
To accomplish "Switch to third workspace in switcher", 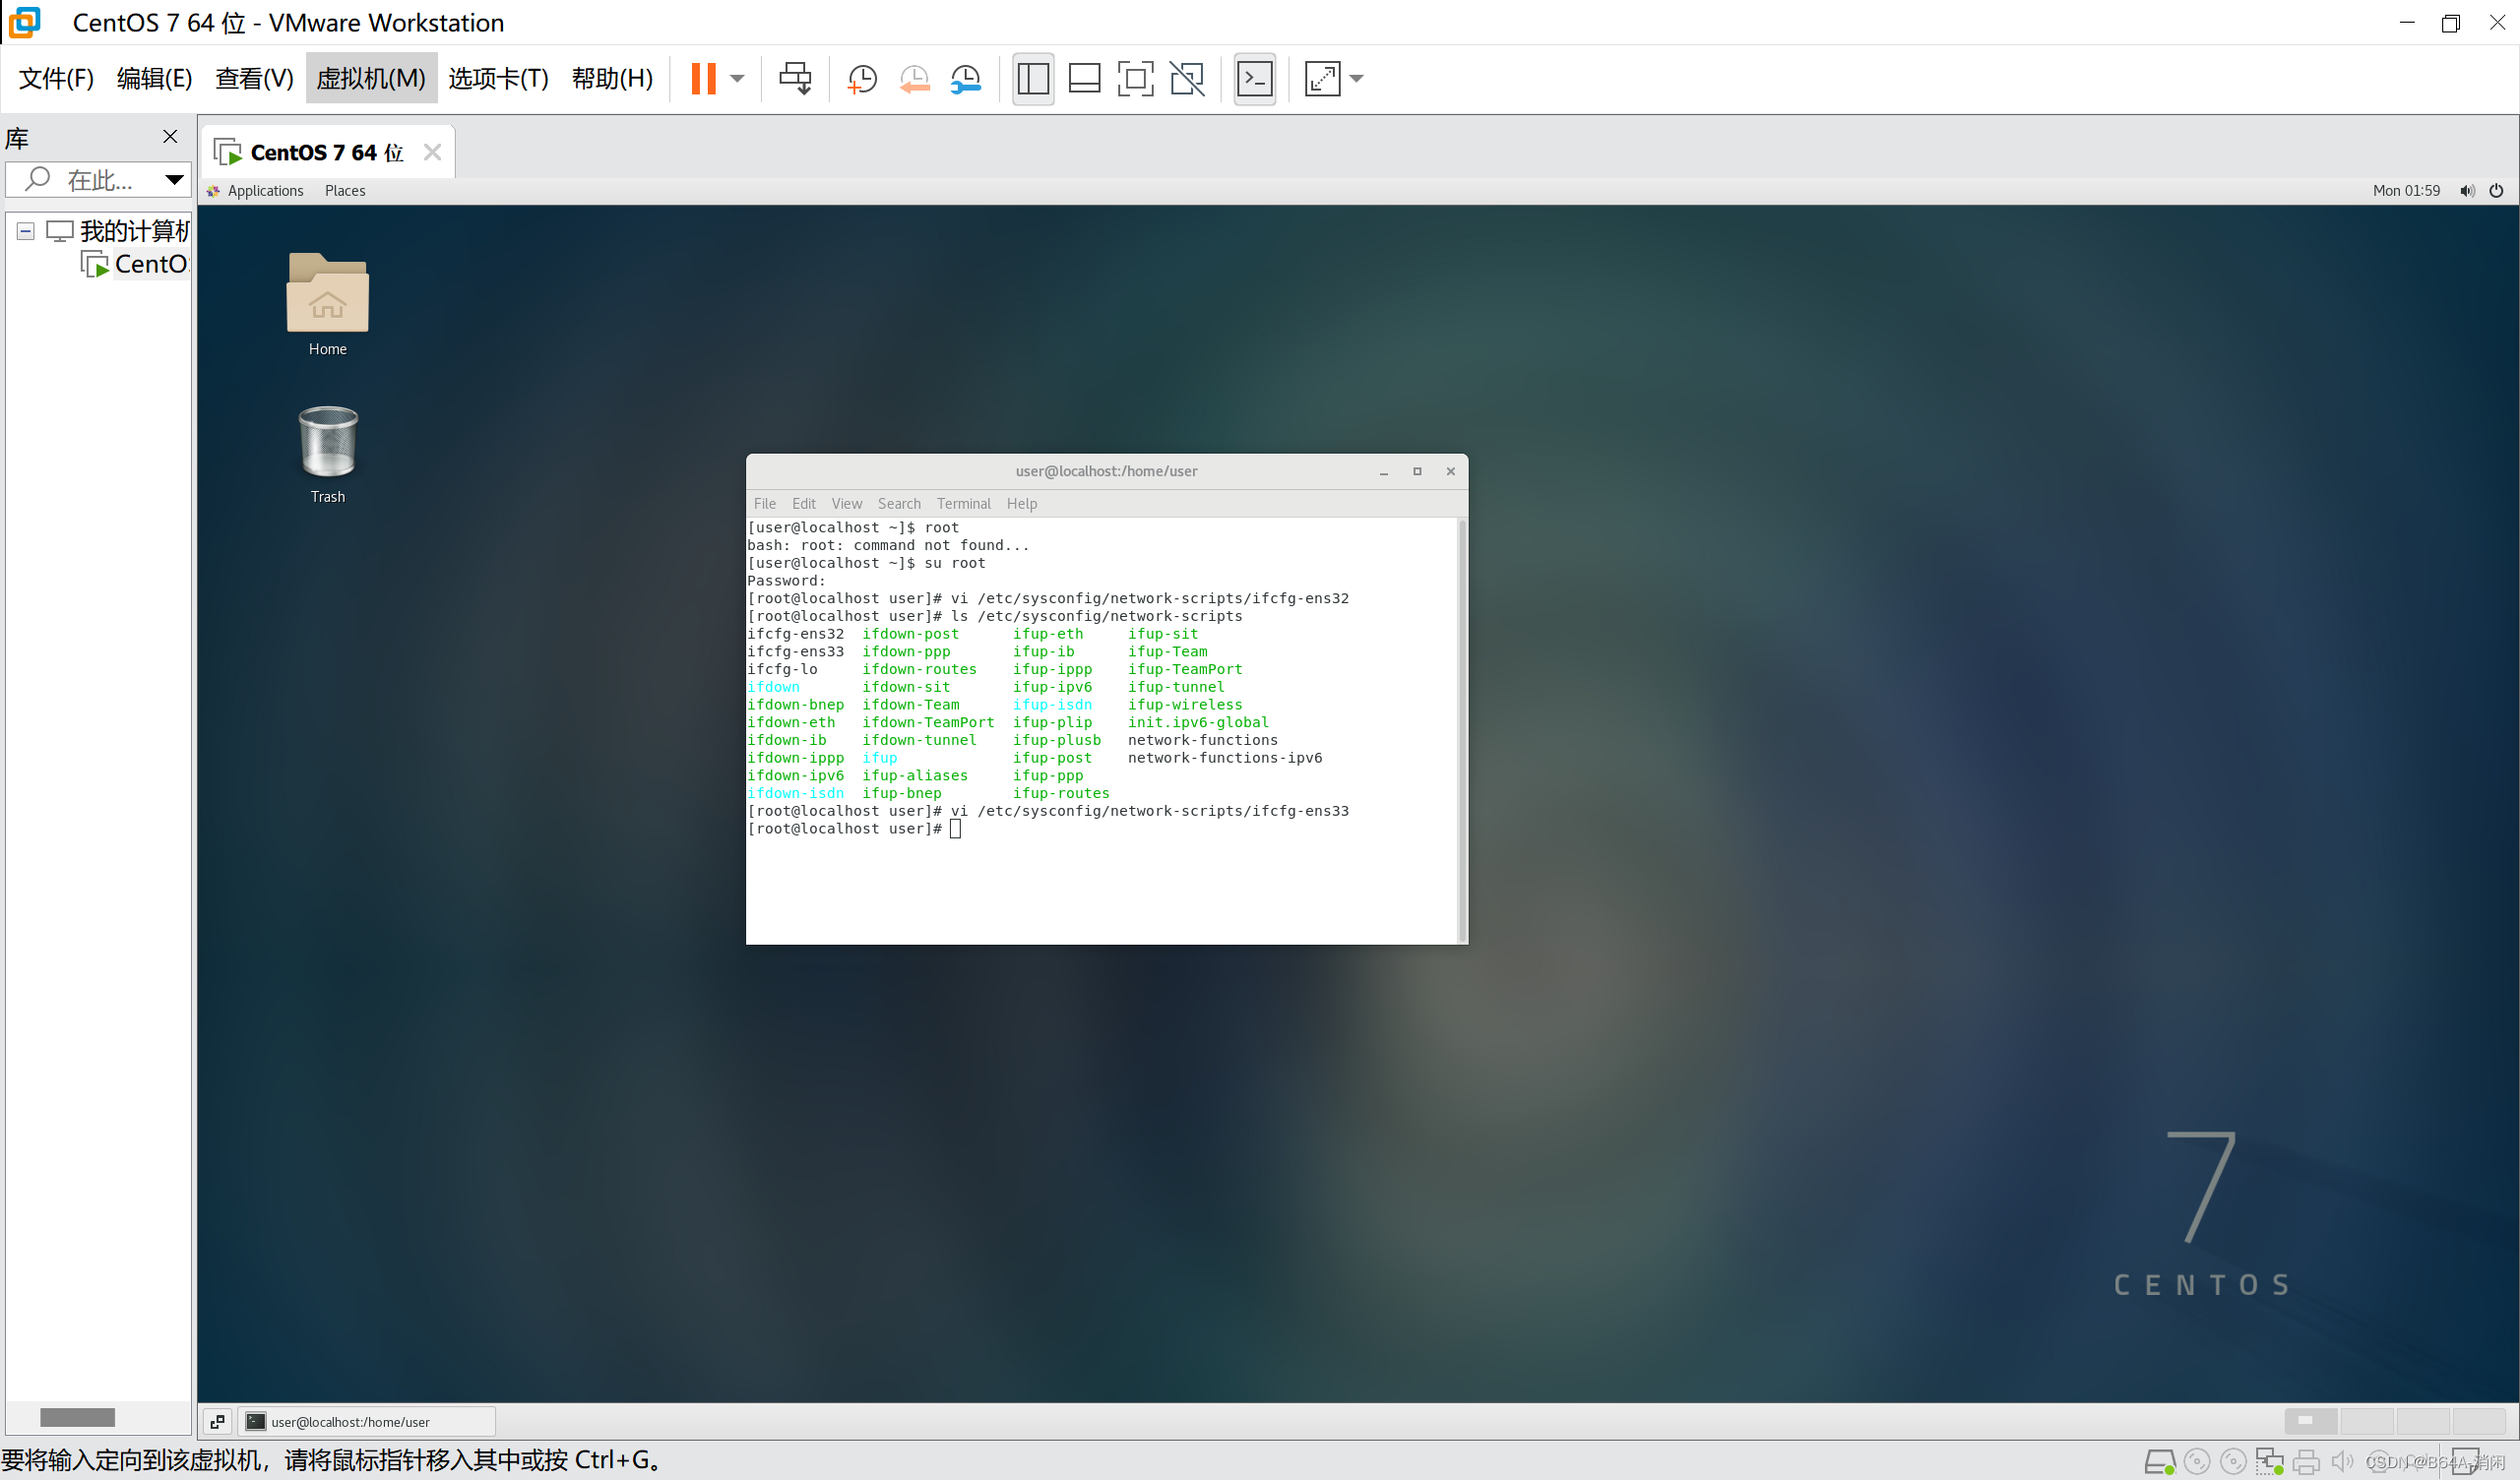I will coord(2422,1421).
